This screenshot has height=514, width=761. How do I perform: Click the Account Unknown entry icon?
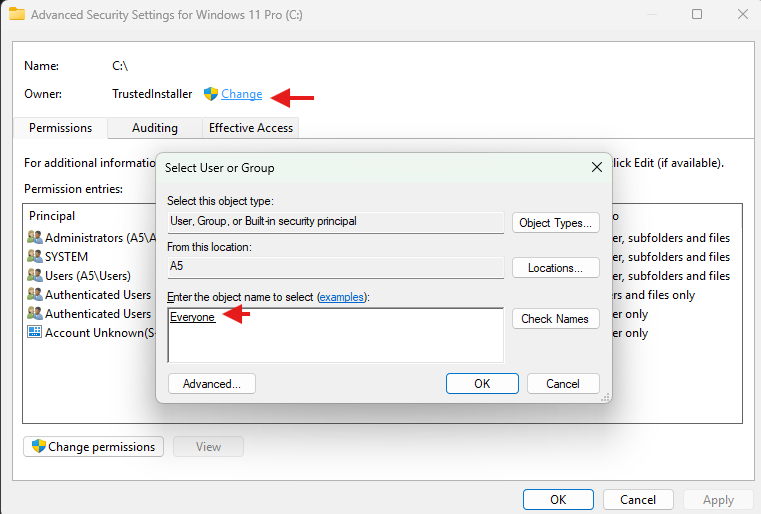tap(35, 333)
